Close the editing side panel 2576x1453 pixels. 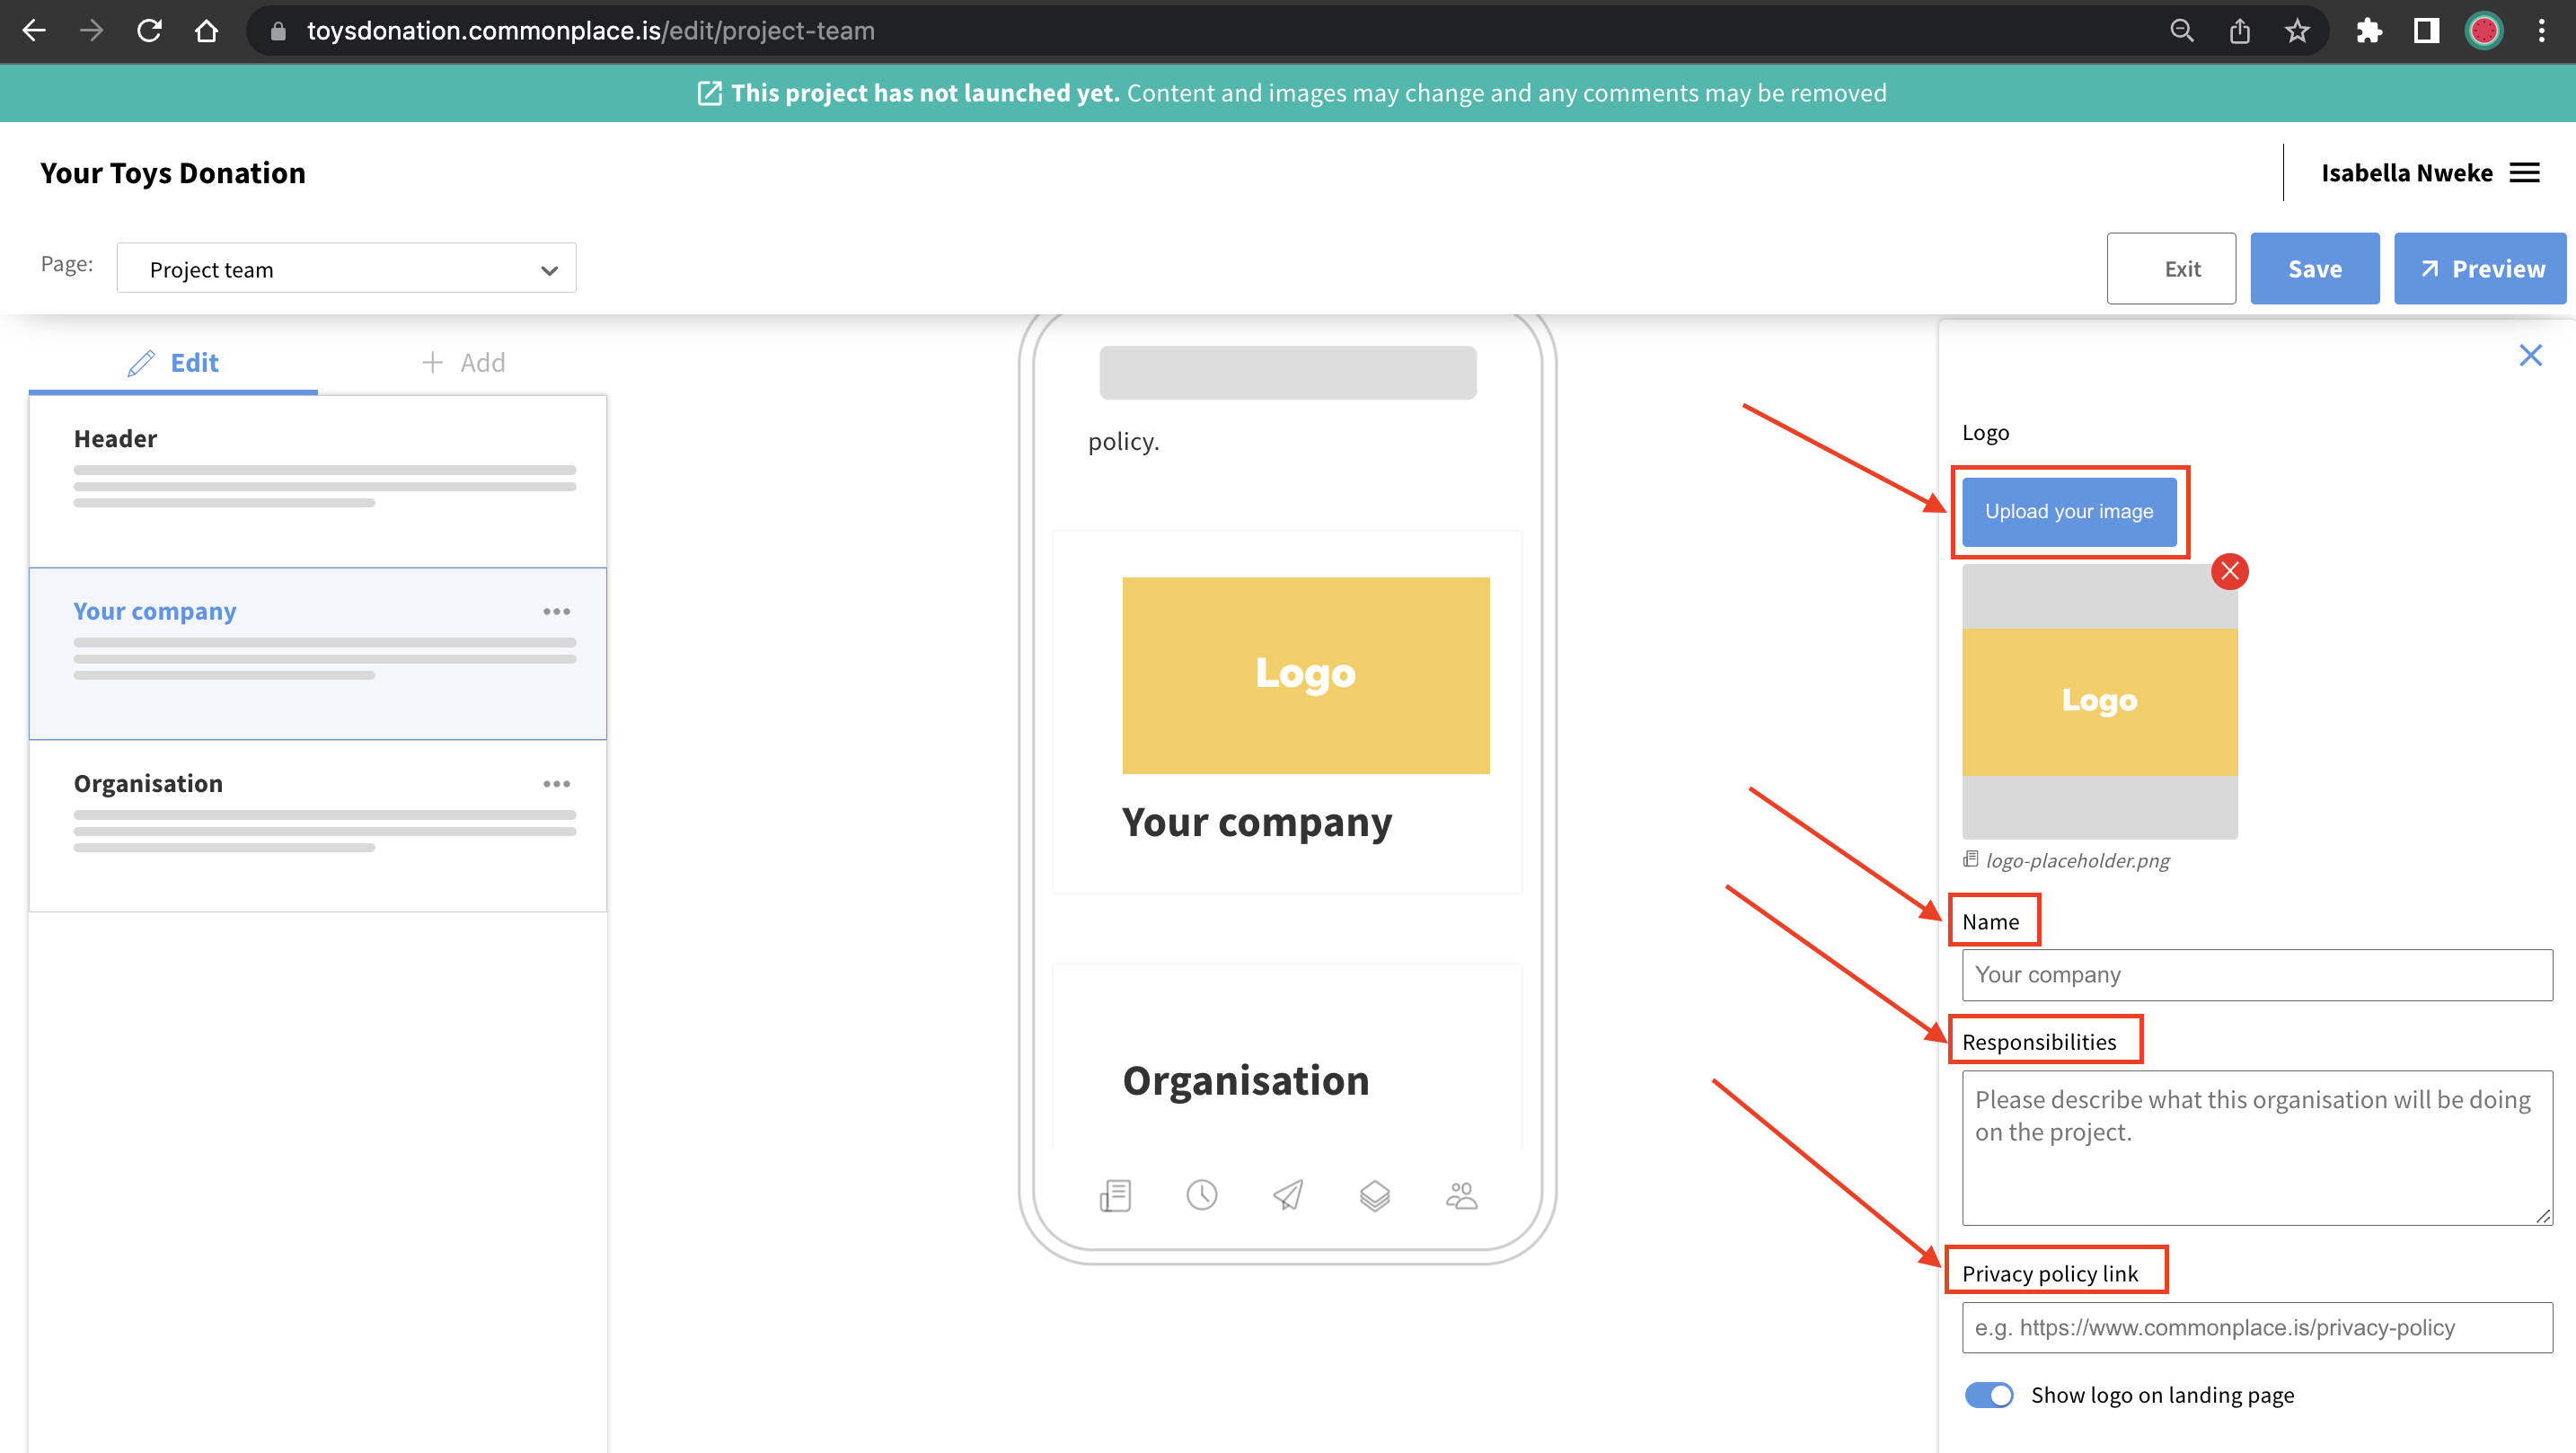[x=2530, y=355]
